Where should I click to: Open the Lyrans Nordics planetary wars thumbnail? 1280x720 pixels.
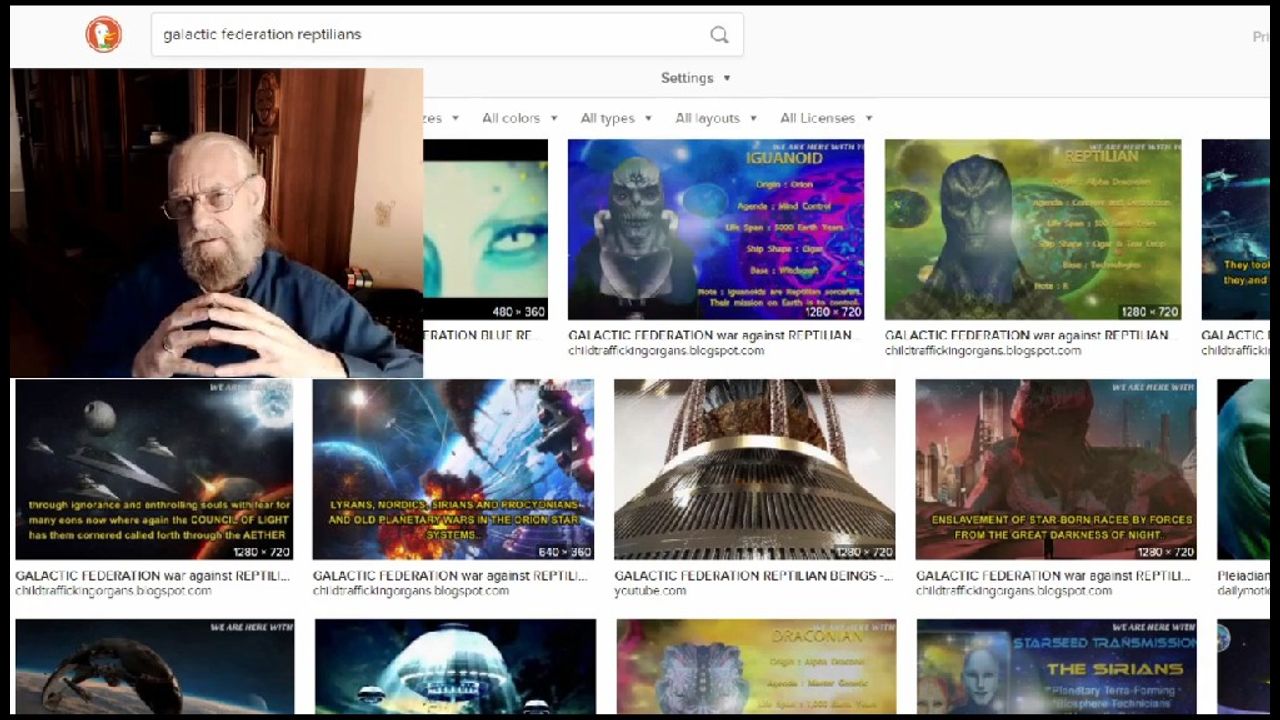pos(453,469)
